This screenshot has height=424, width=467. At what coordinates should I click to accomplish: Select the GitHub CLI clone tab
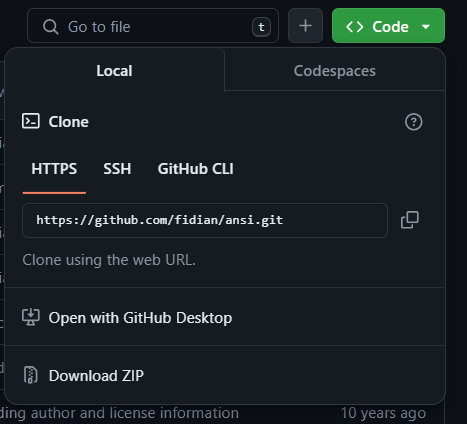[196, 169]
